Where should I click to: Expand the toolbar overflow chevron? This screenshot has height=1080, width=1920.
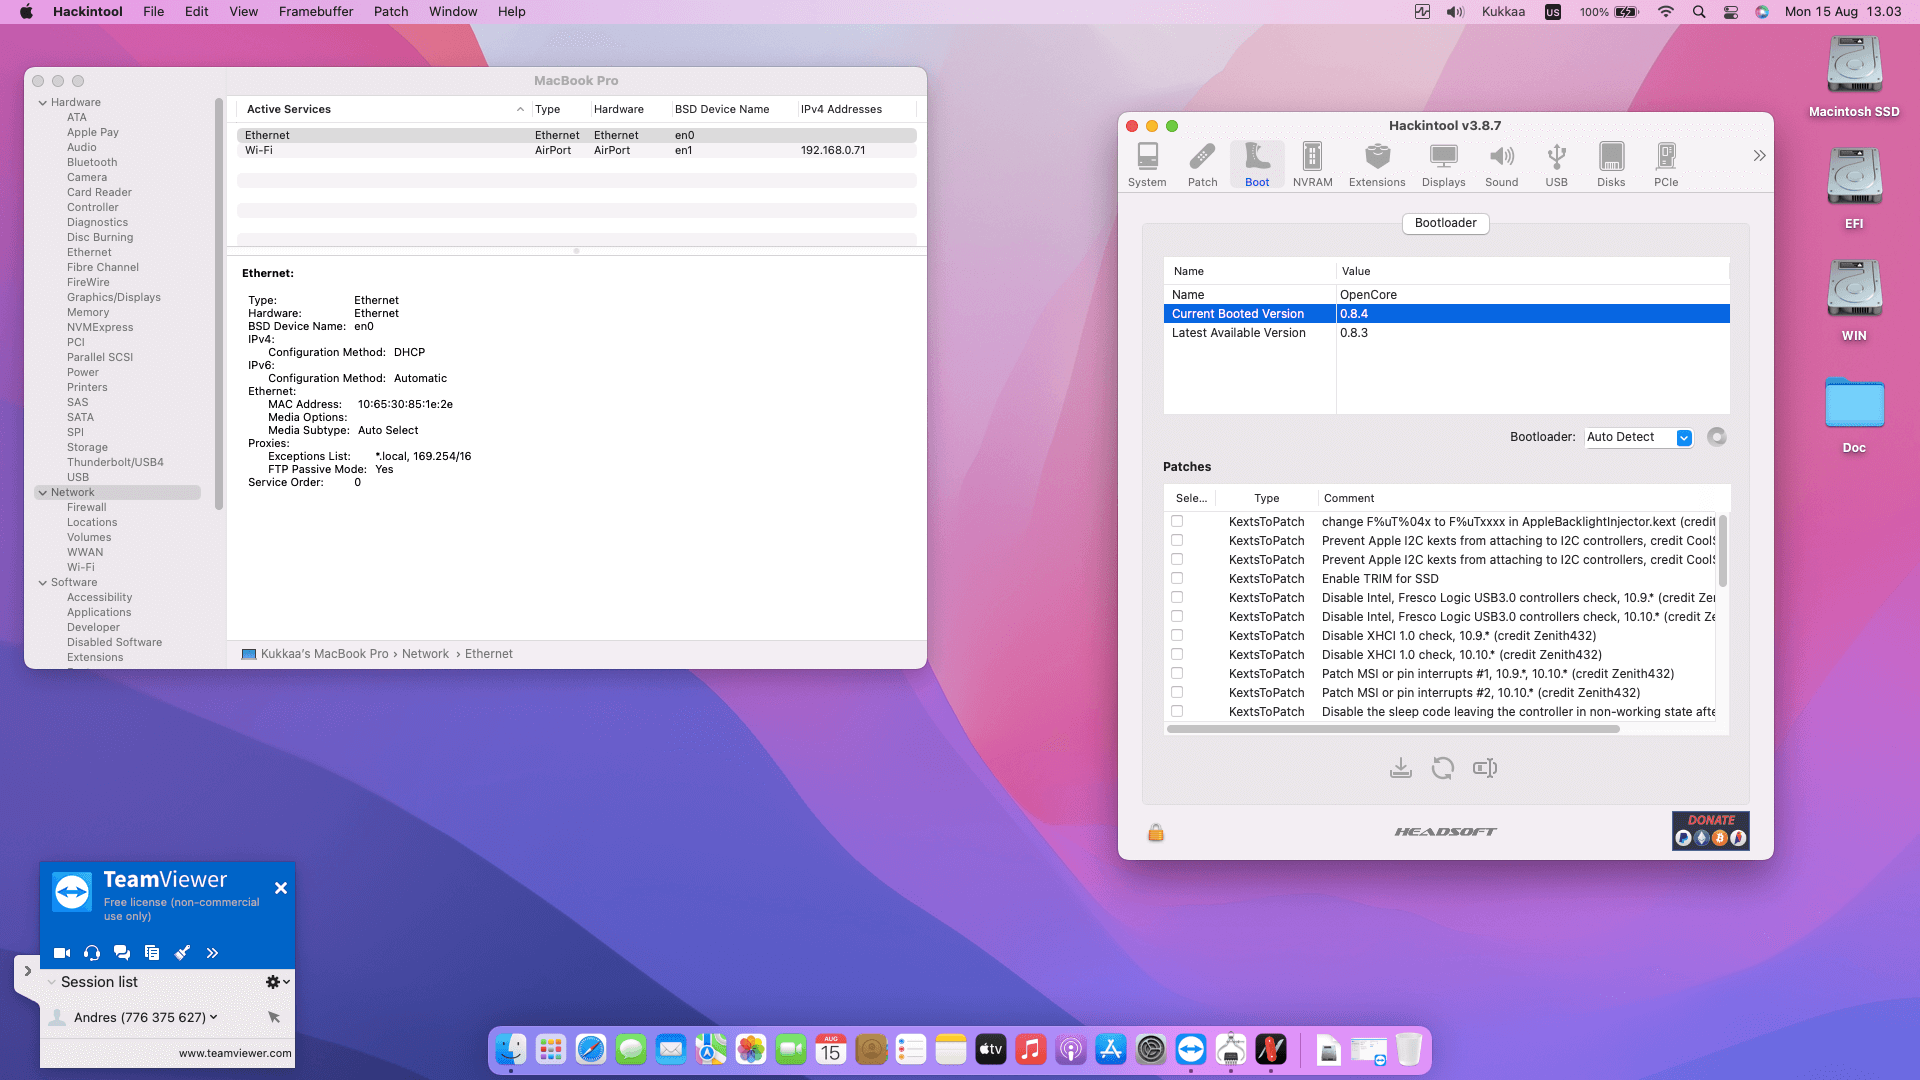[x=1758, y=156]
